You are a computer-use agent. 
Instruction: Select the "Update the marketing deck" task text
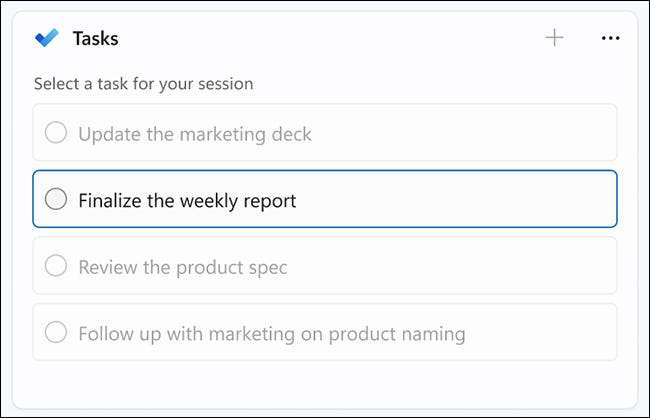coord(195,133)
